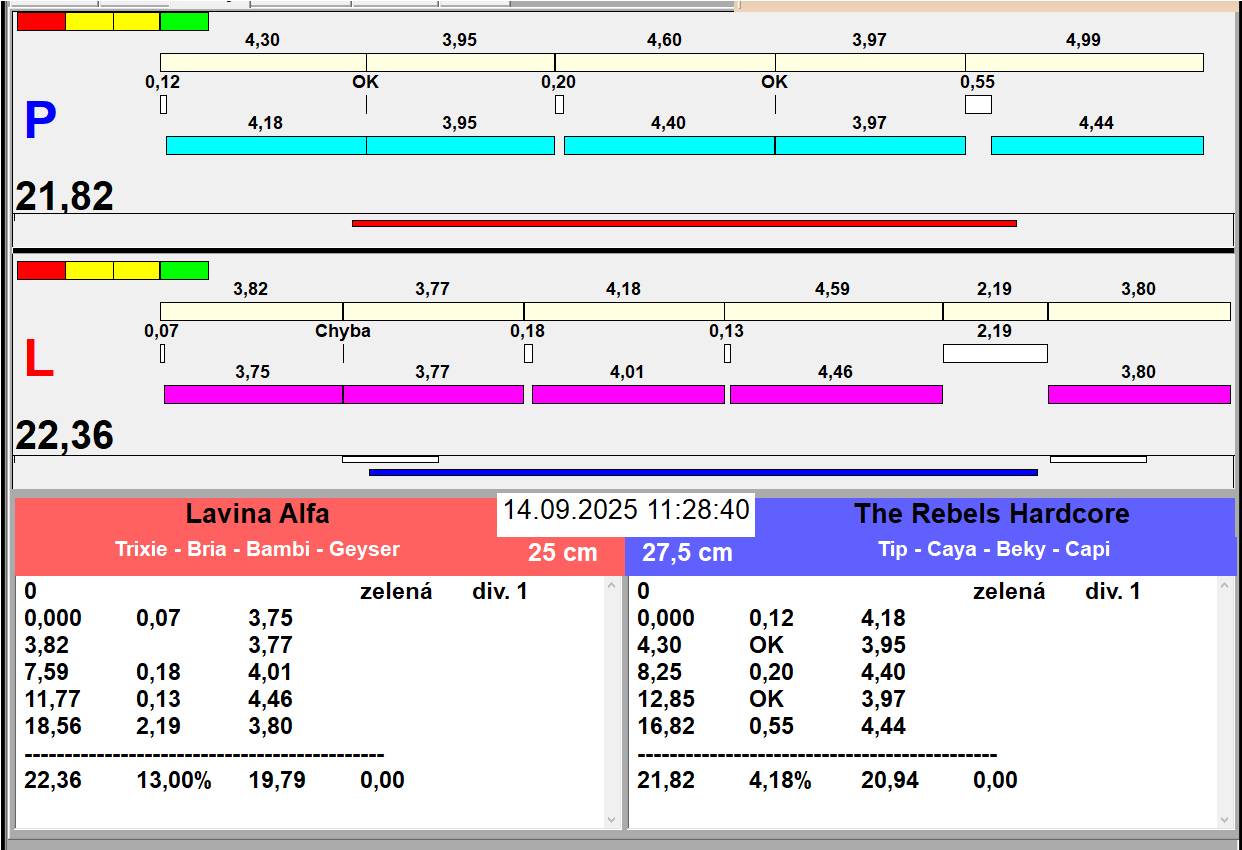
Task: Click the long blue bar below lane L
Action: click(x=703, y=472)
